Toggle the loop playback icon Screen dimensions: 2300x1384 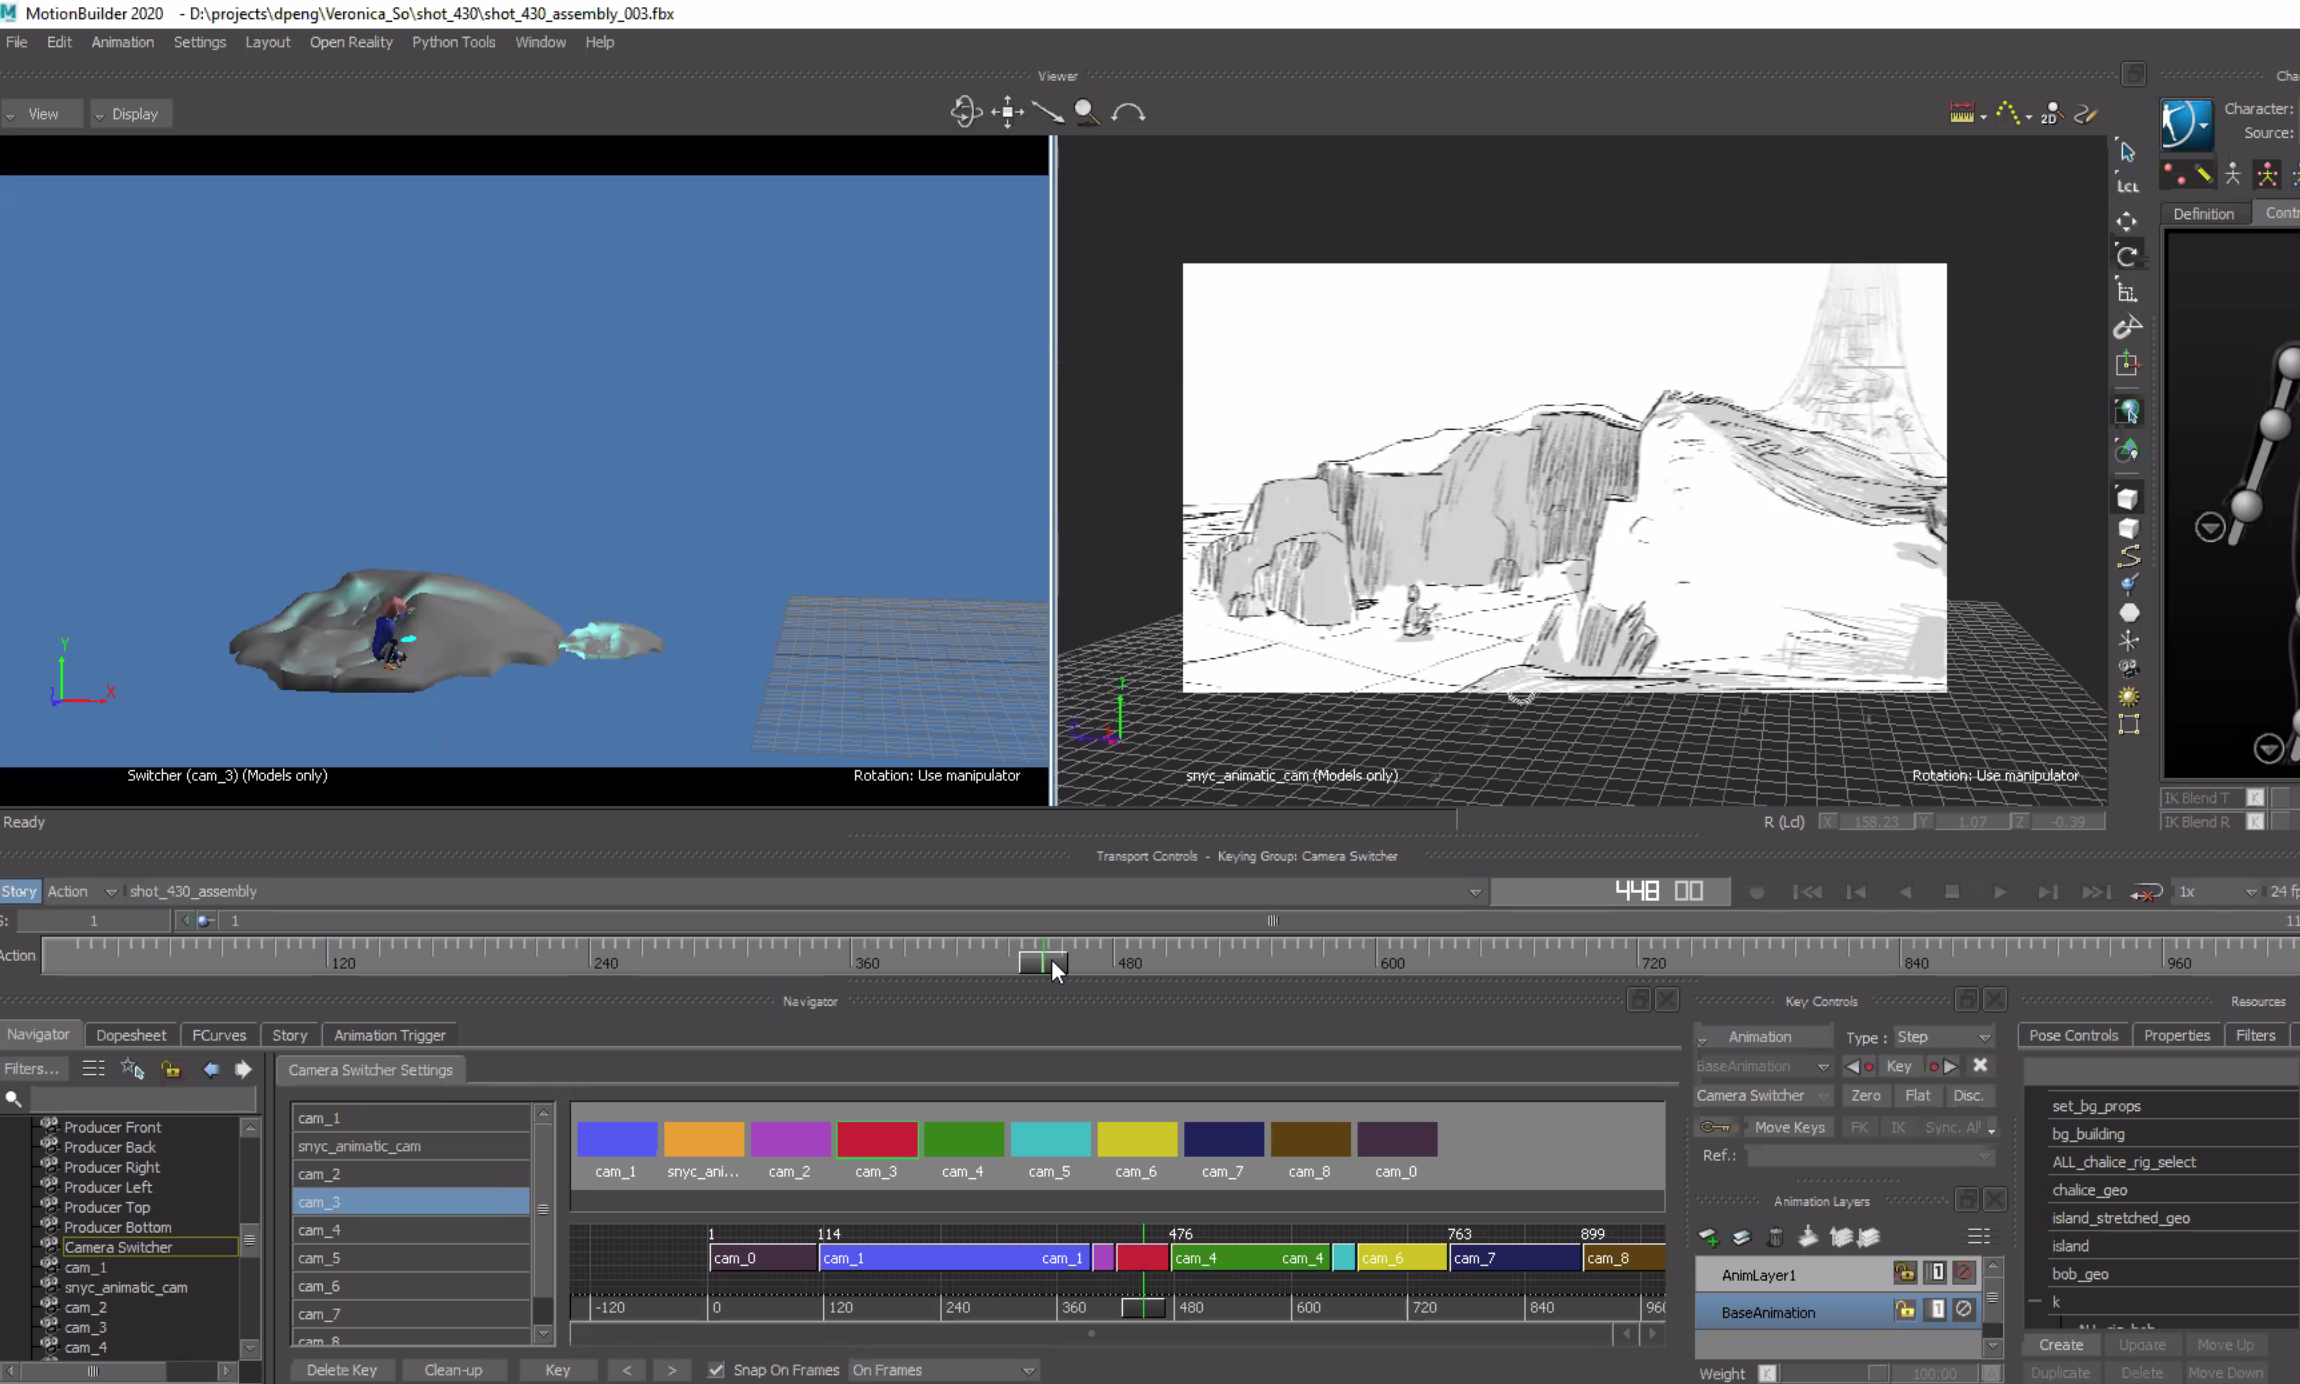click(2145, 892)
